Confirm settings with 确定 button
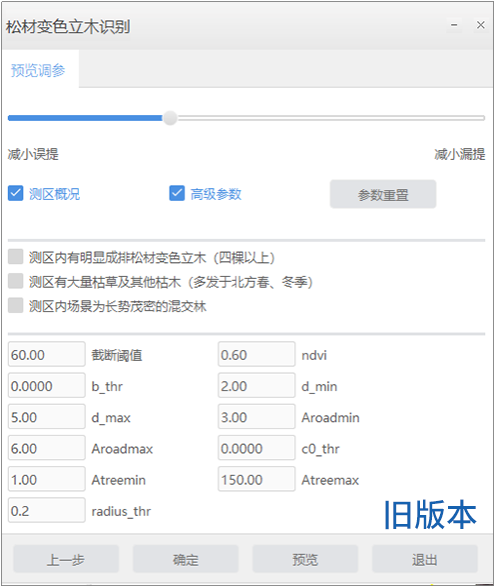Screen dimensions: 495x586 click(x=185, y=559)
